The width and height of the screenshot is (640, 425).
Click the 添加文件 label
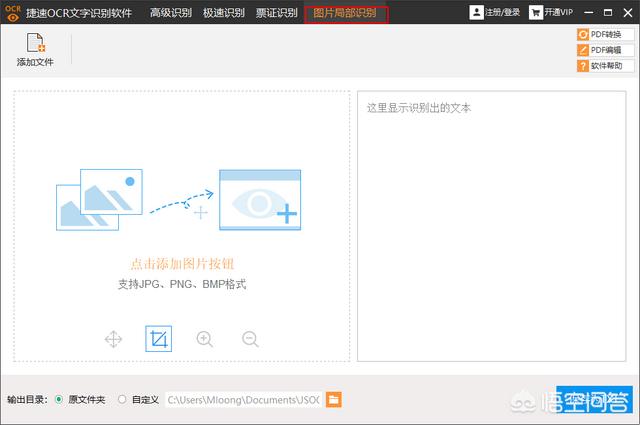35,62
